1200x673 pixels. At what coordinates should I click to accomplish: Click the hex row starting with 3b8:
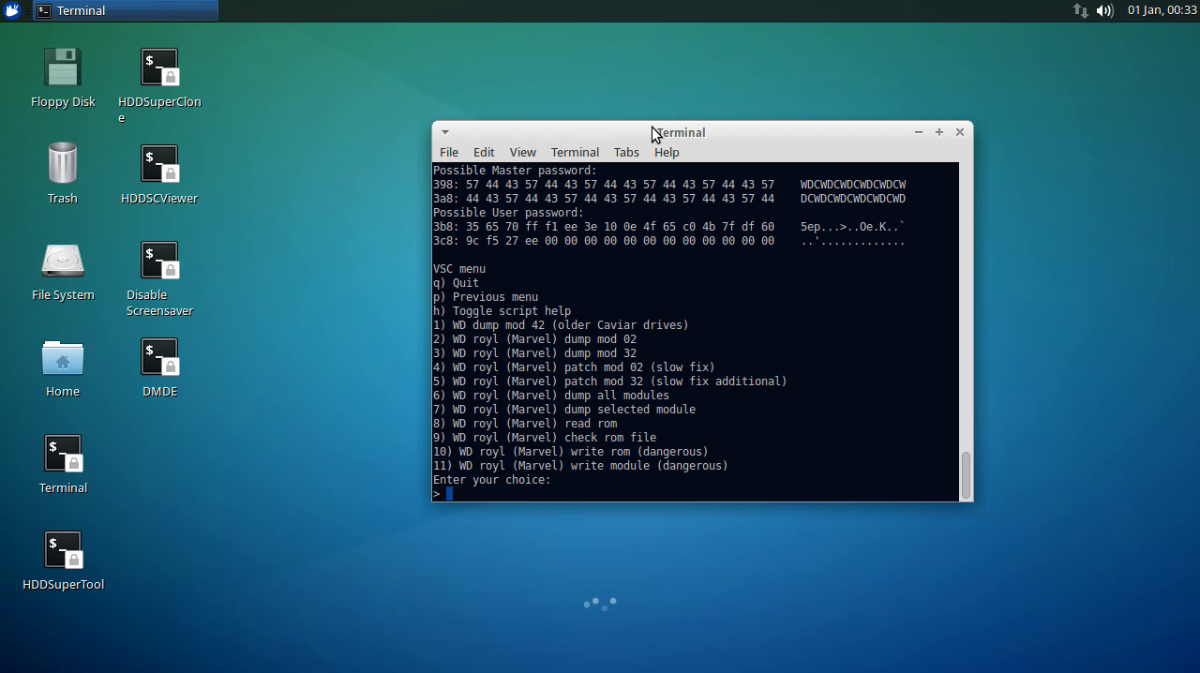(670, 227)
